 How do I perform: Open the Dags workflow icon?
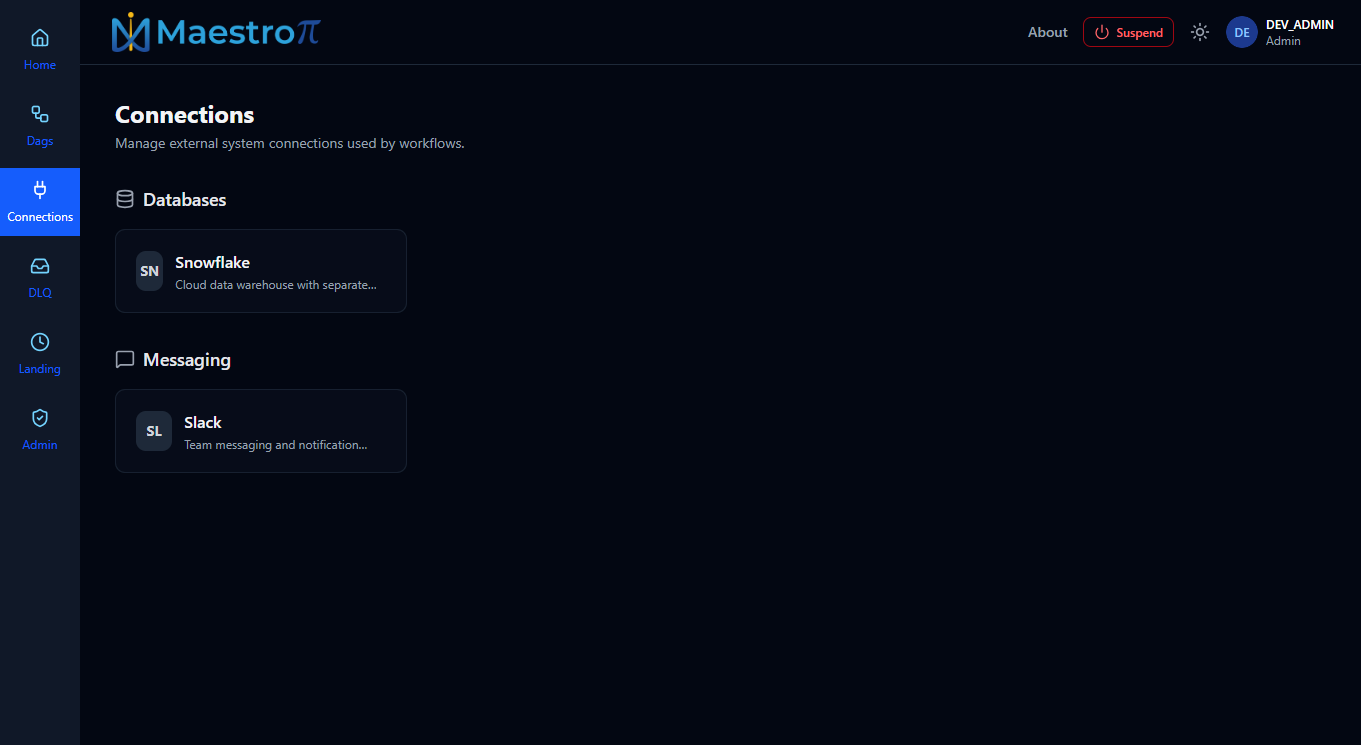pos(40,114)
